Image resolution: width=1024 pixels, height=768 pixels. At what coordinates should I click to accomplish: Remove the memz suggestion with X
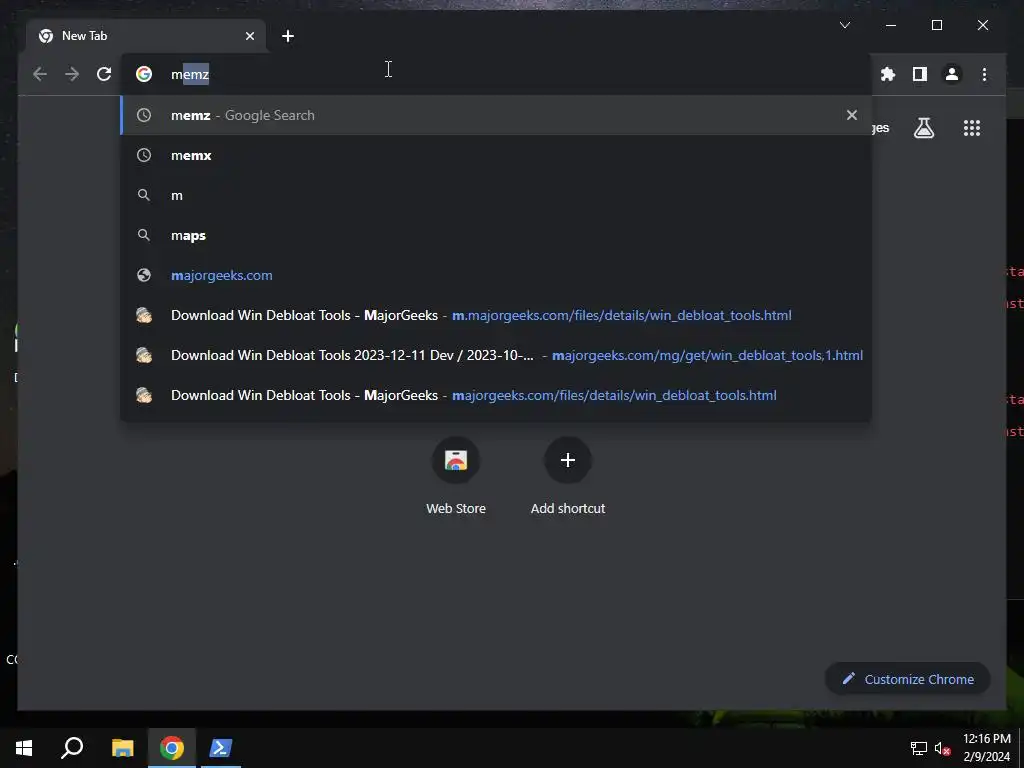(x=852, y=115)
